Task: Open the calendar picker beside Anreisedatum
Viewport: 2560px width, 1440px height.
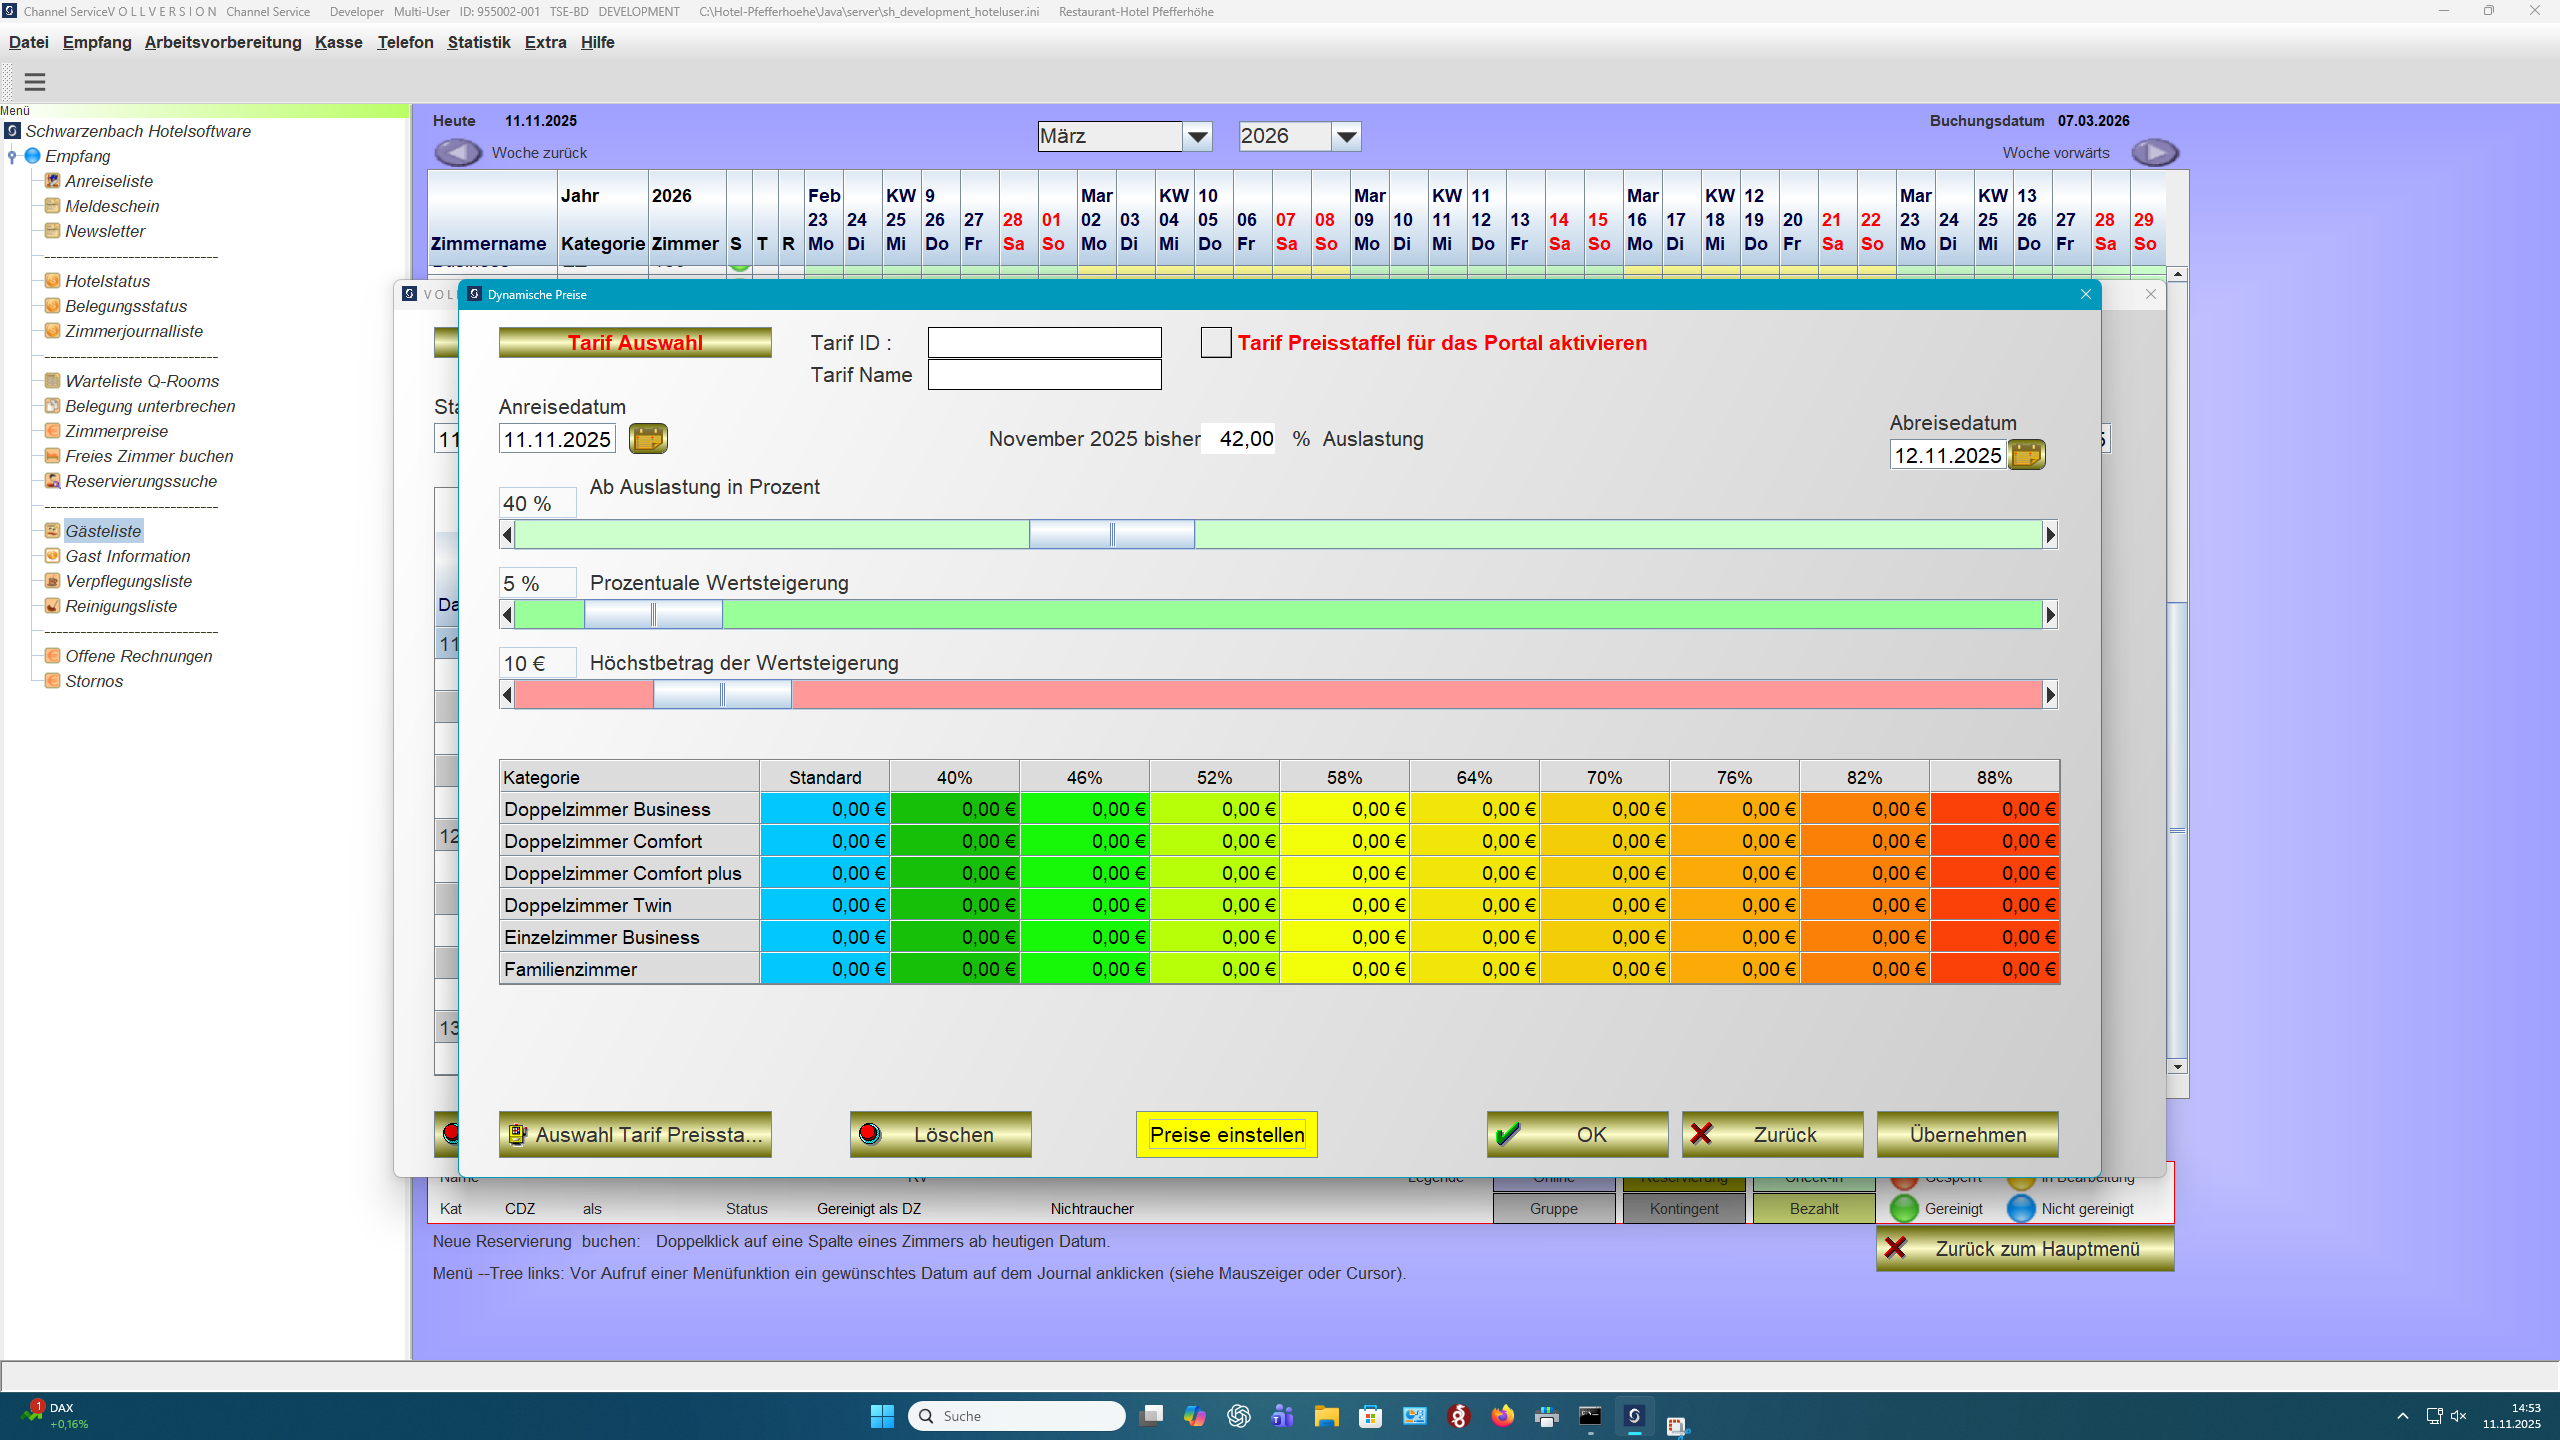Action: pos(648,438)
